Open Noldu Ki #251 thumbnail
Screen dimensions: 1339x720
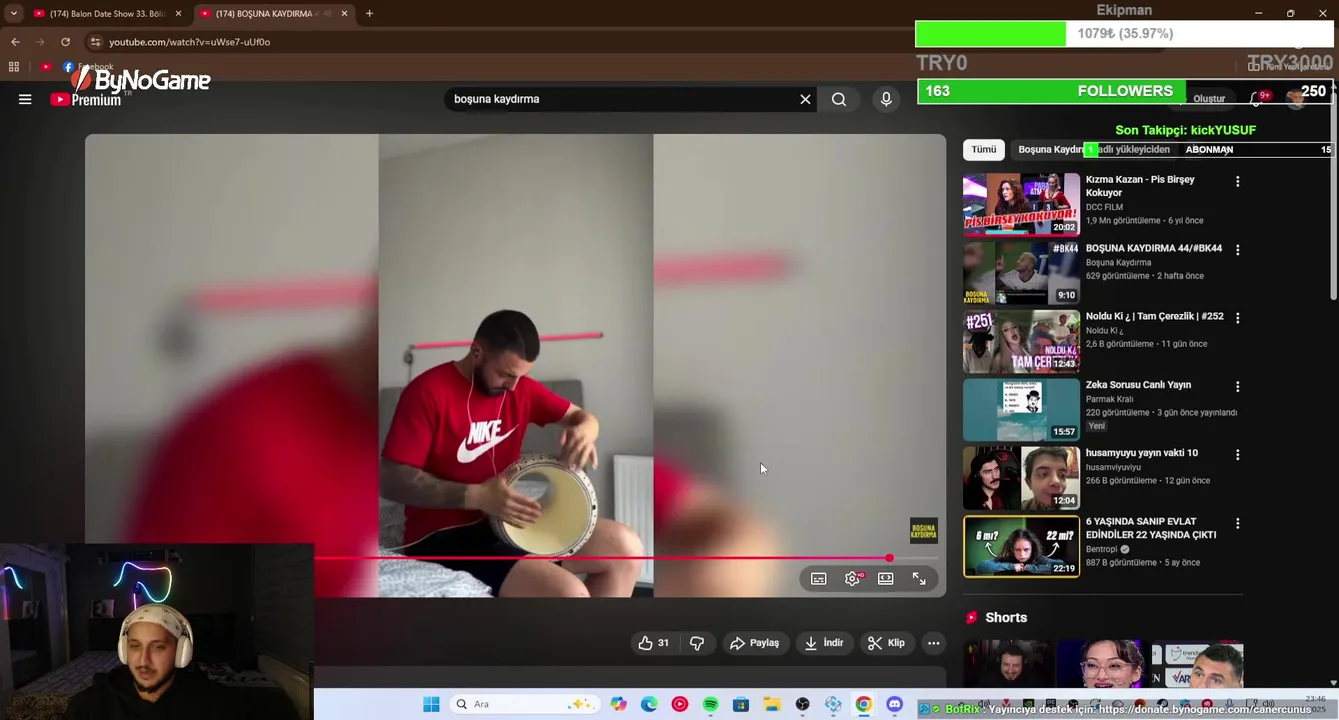click(1021, 341)
